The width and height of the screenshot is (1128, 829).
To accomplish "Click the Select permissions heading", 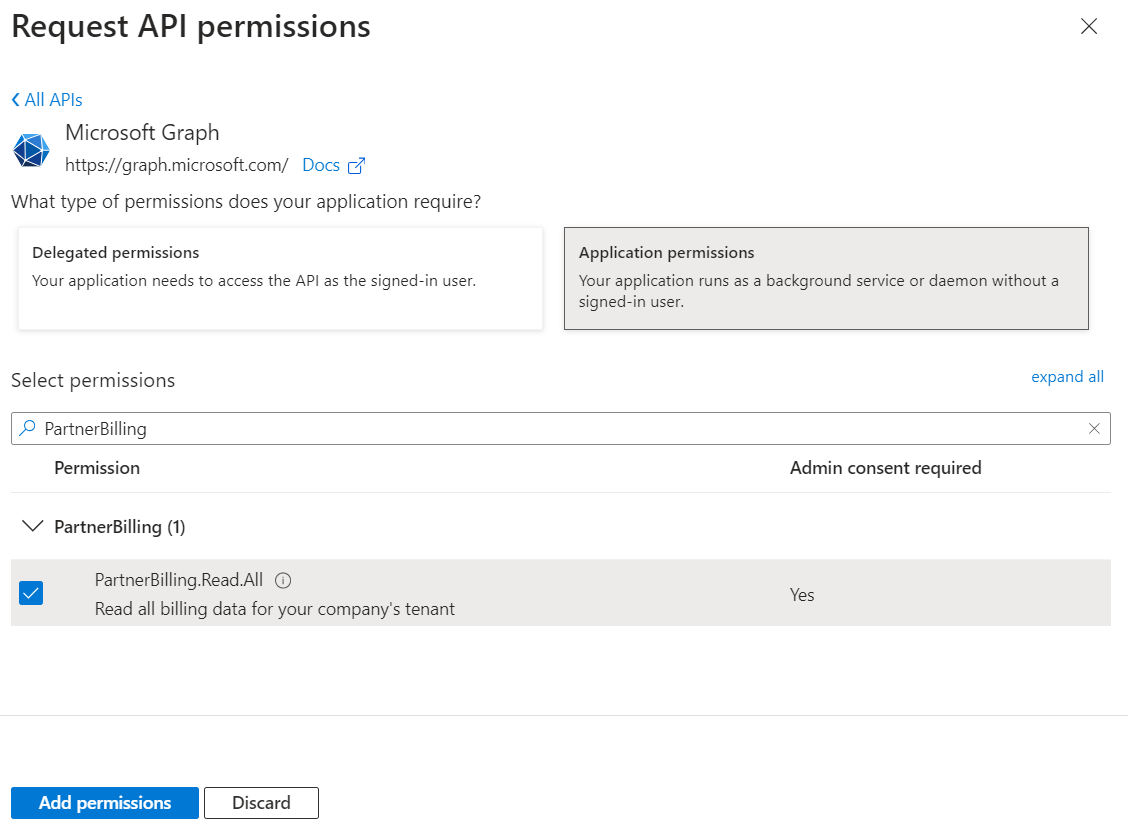I will pos(93,381).
